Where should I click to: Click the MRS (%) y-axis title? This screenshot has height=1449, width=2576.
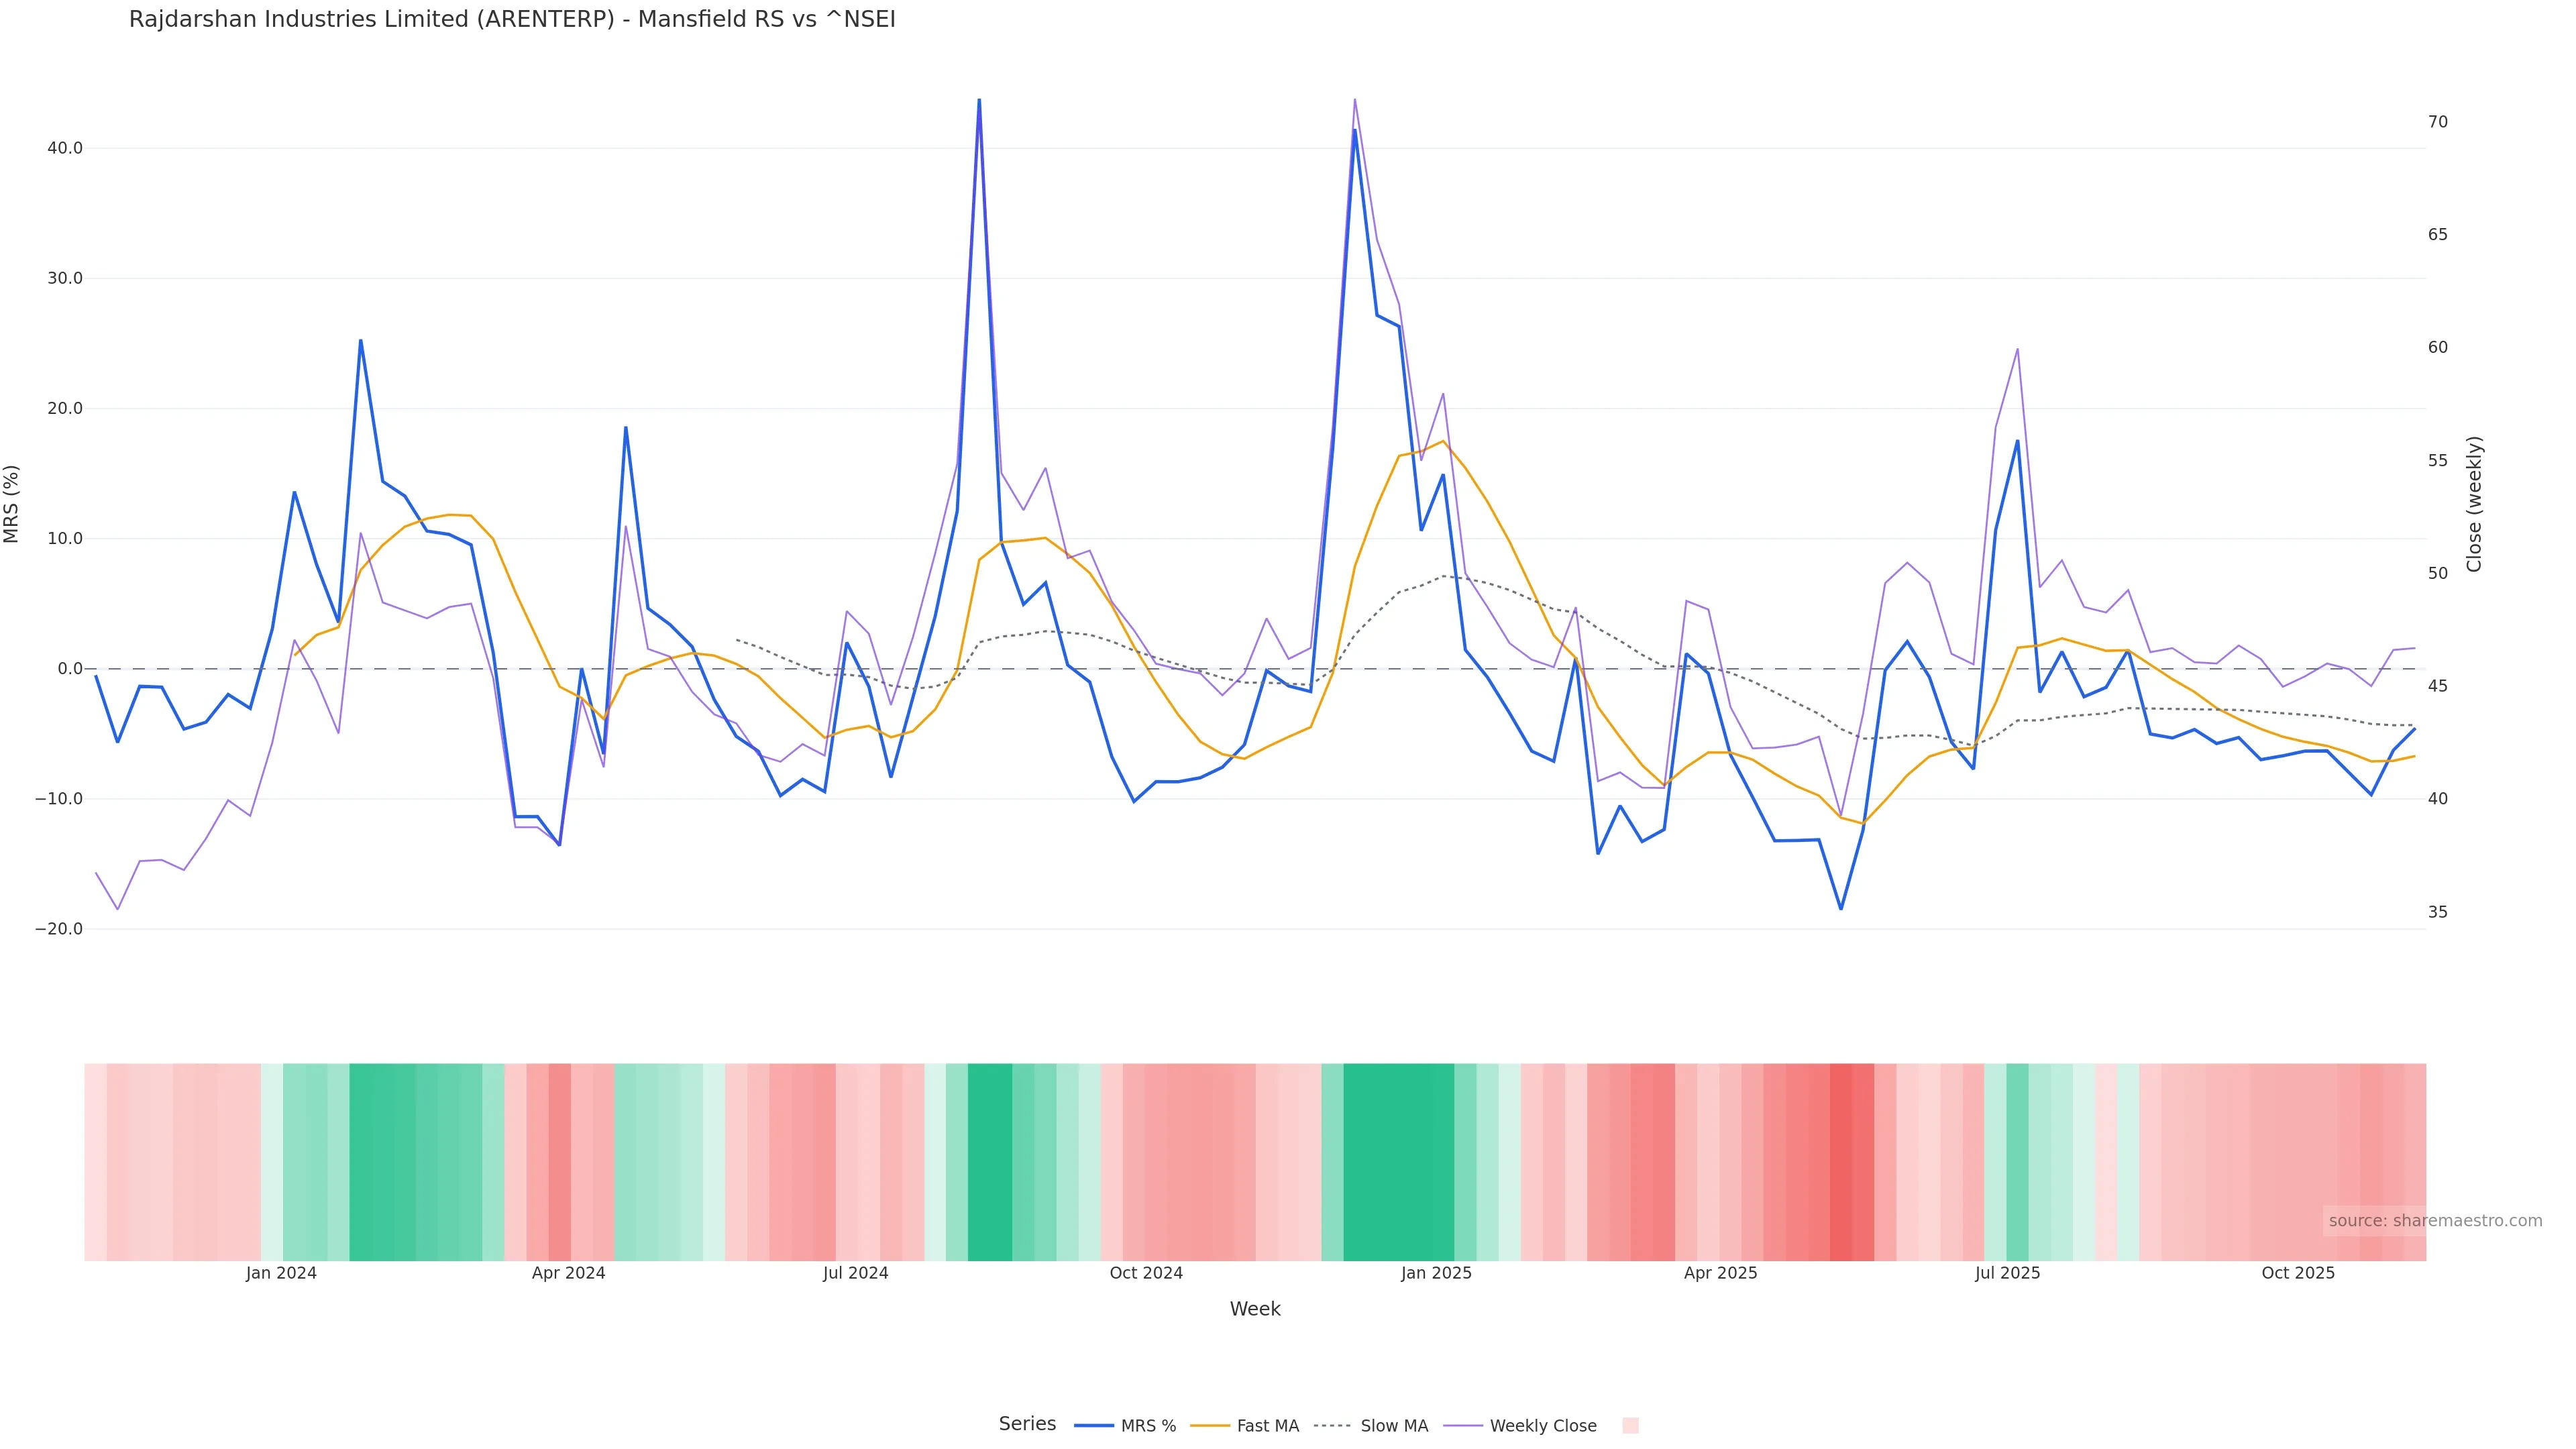(12, 504)
